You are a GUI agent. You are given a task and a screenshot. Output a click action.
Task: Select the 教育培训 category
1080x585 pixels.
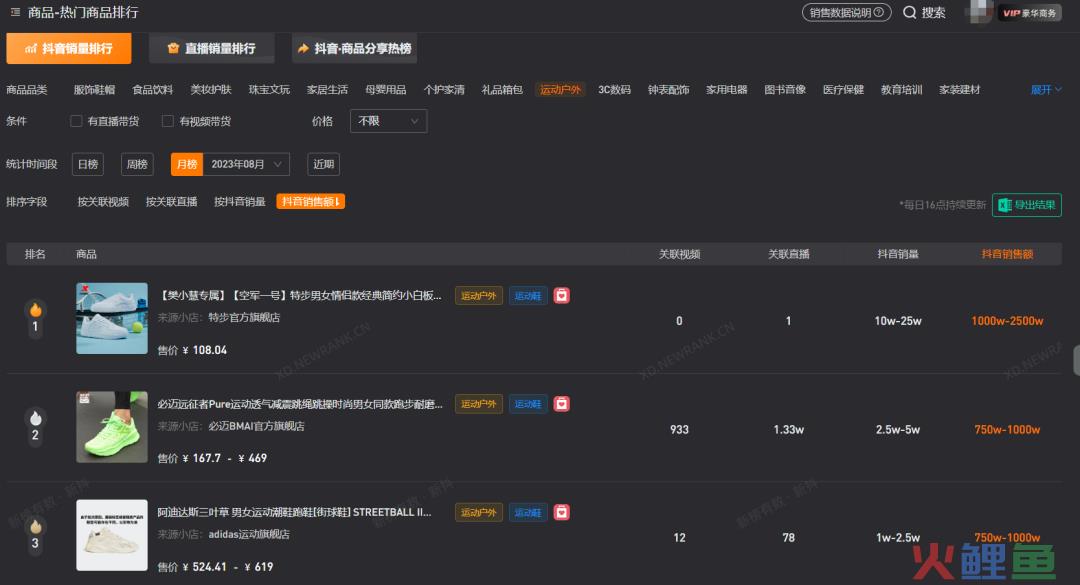click(902, 90)
